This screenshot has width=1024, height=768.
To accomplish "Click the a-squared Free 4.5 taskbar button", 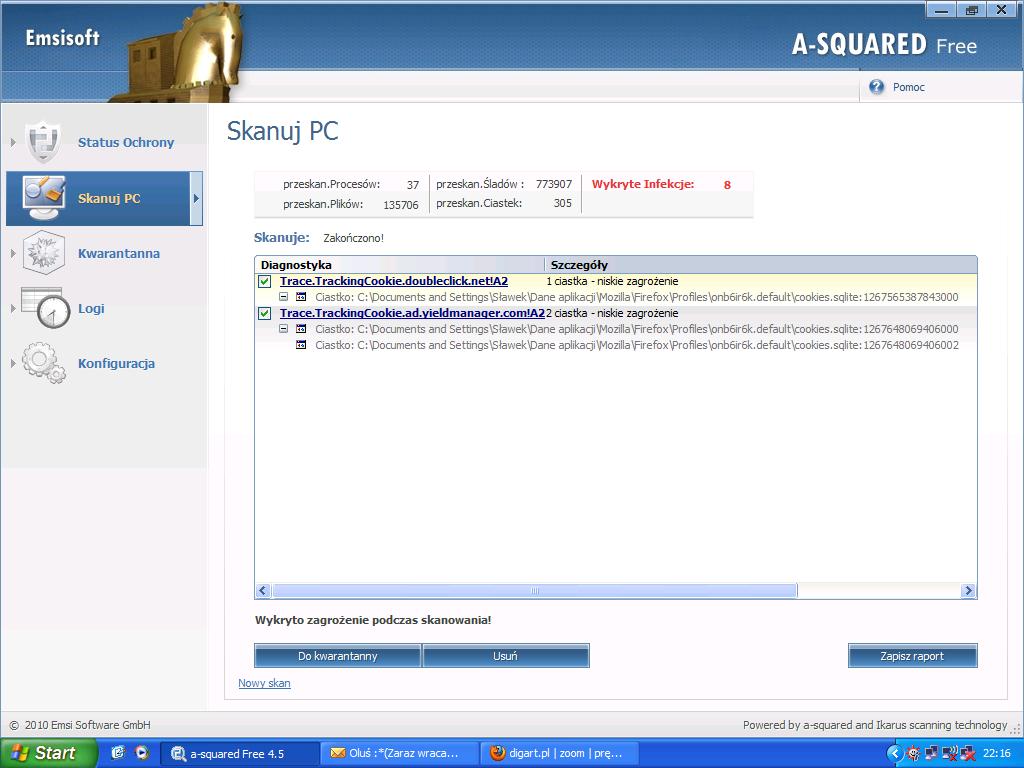I will 240,754.
